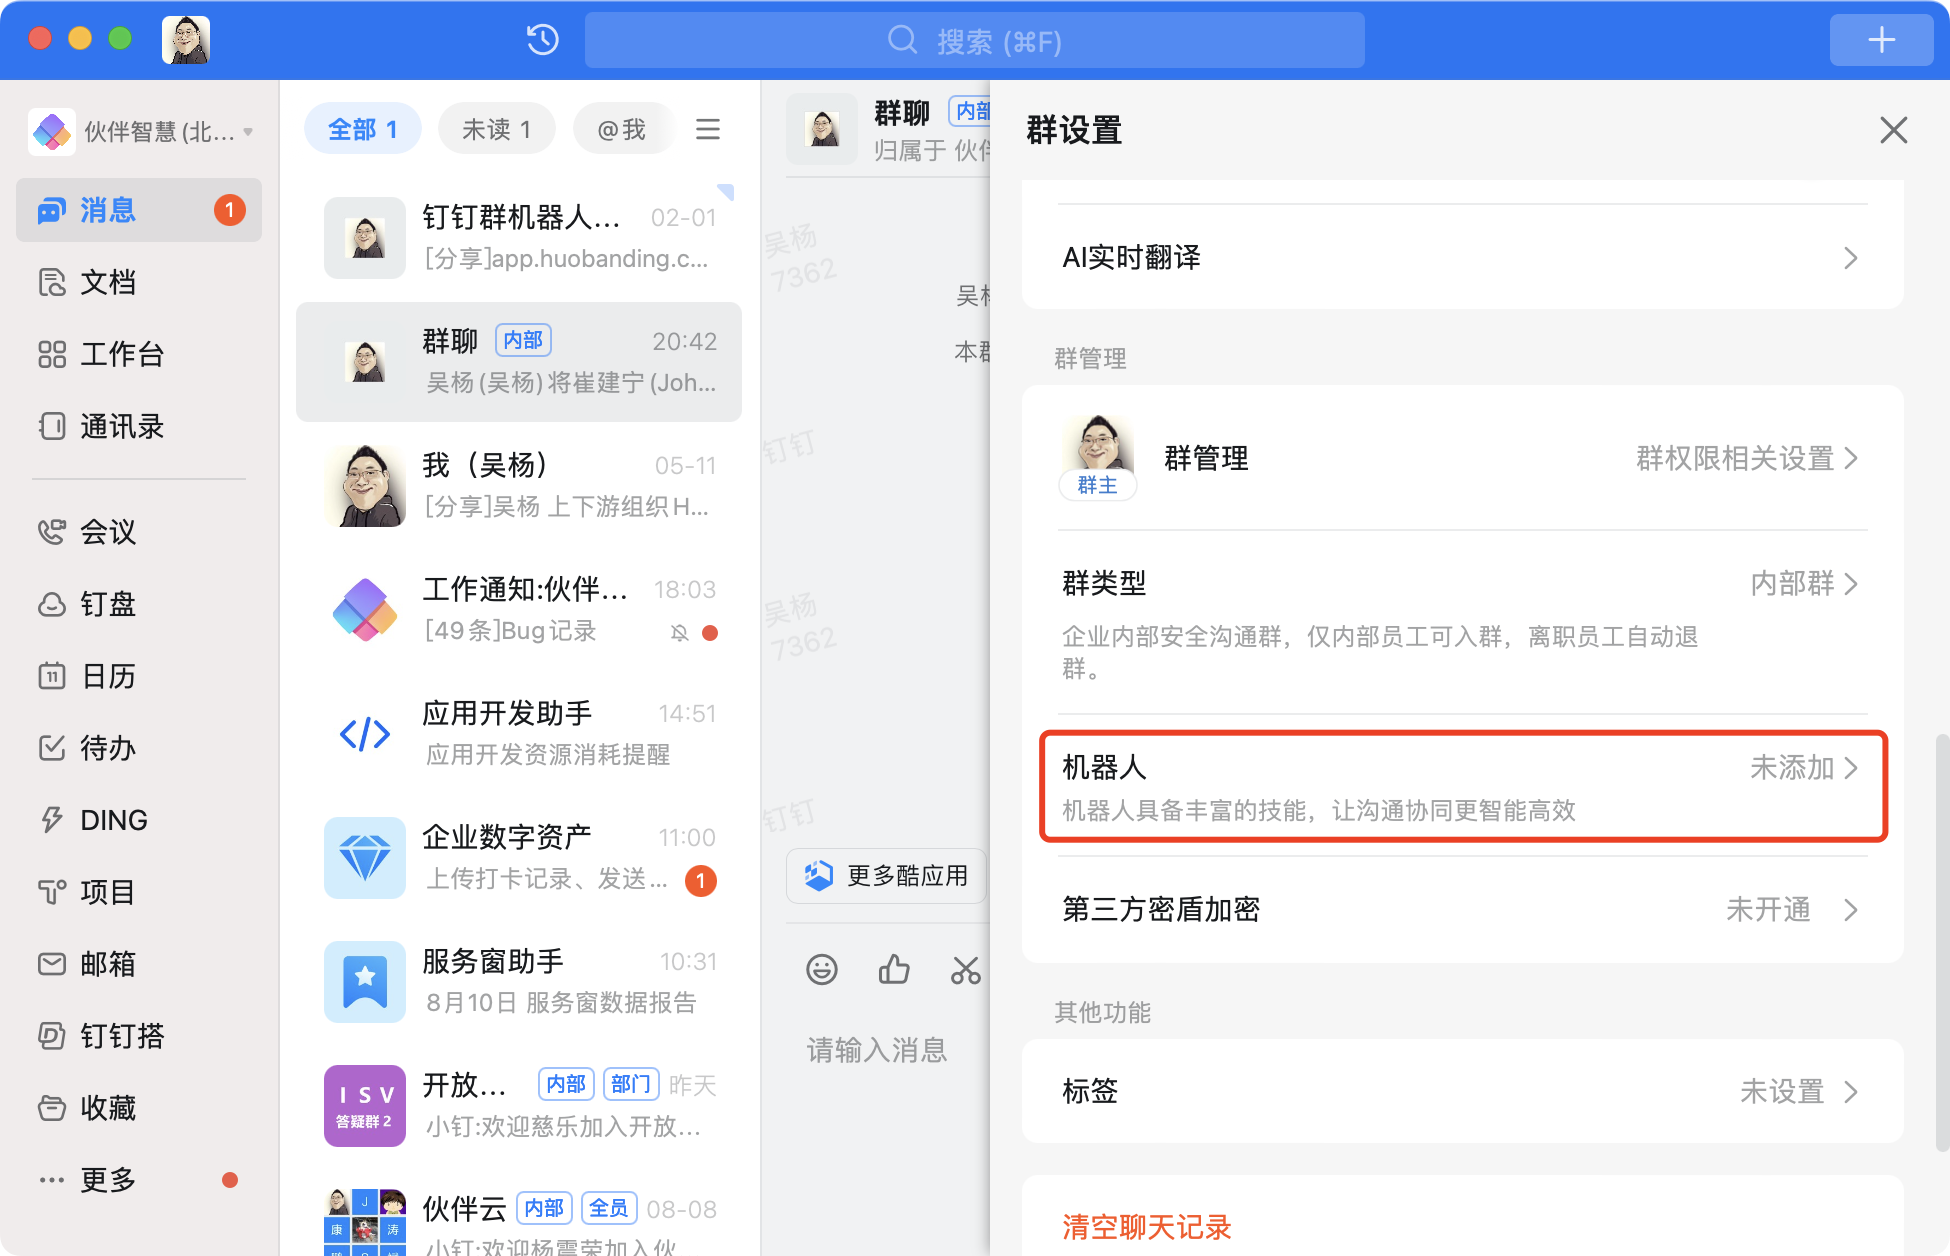Open 标签 setting row
Viewport: 1950px width, 1256px height.
tap(1462, 1091)
